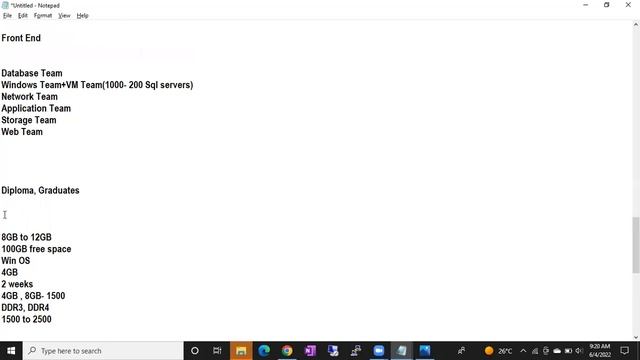Open Cortana circle icon
The width and height of the screenshot is (640, 360).
click(195, 351)
